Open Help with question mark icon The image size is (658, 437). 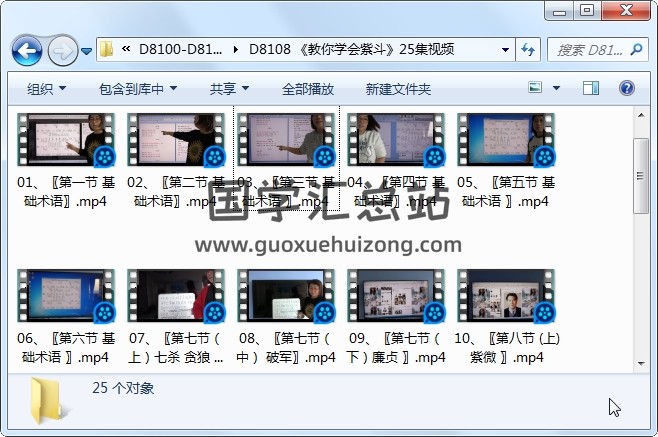627,88
